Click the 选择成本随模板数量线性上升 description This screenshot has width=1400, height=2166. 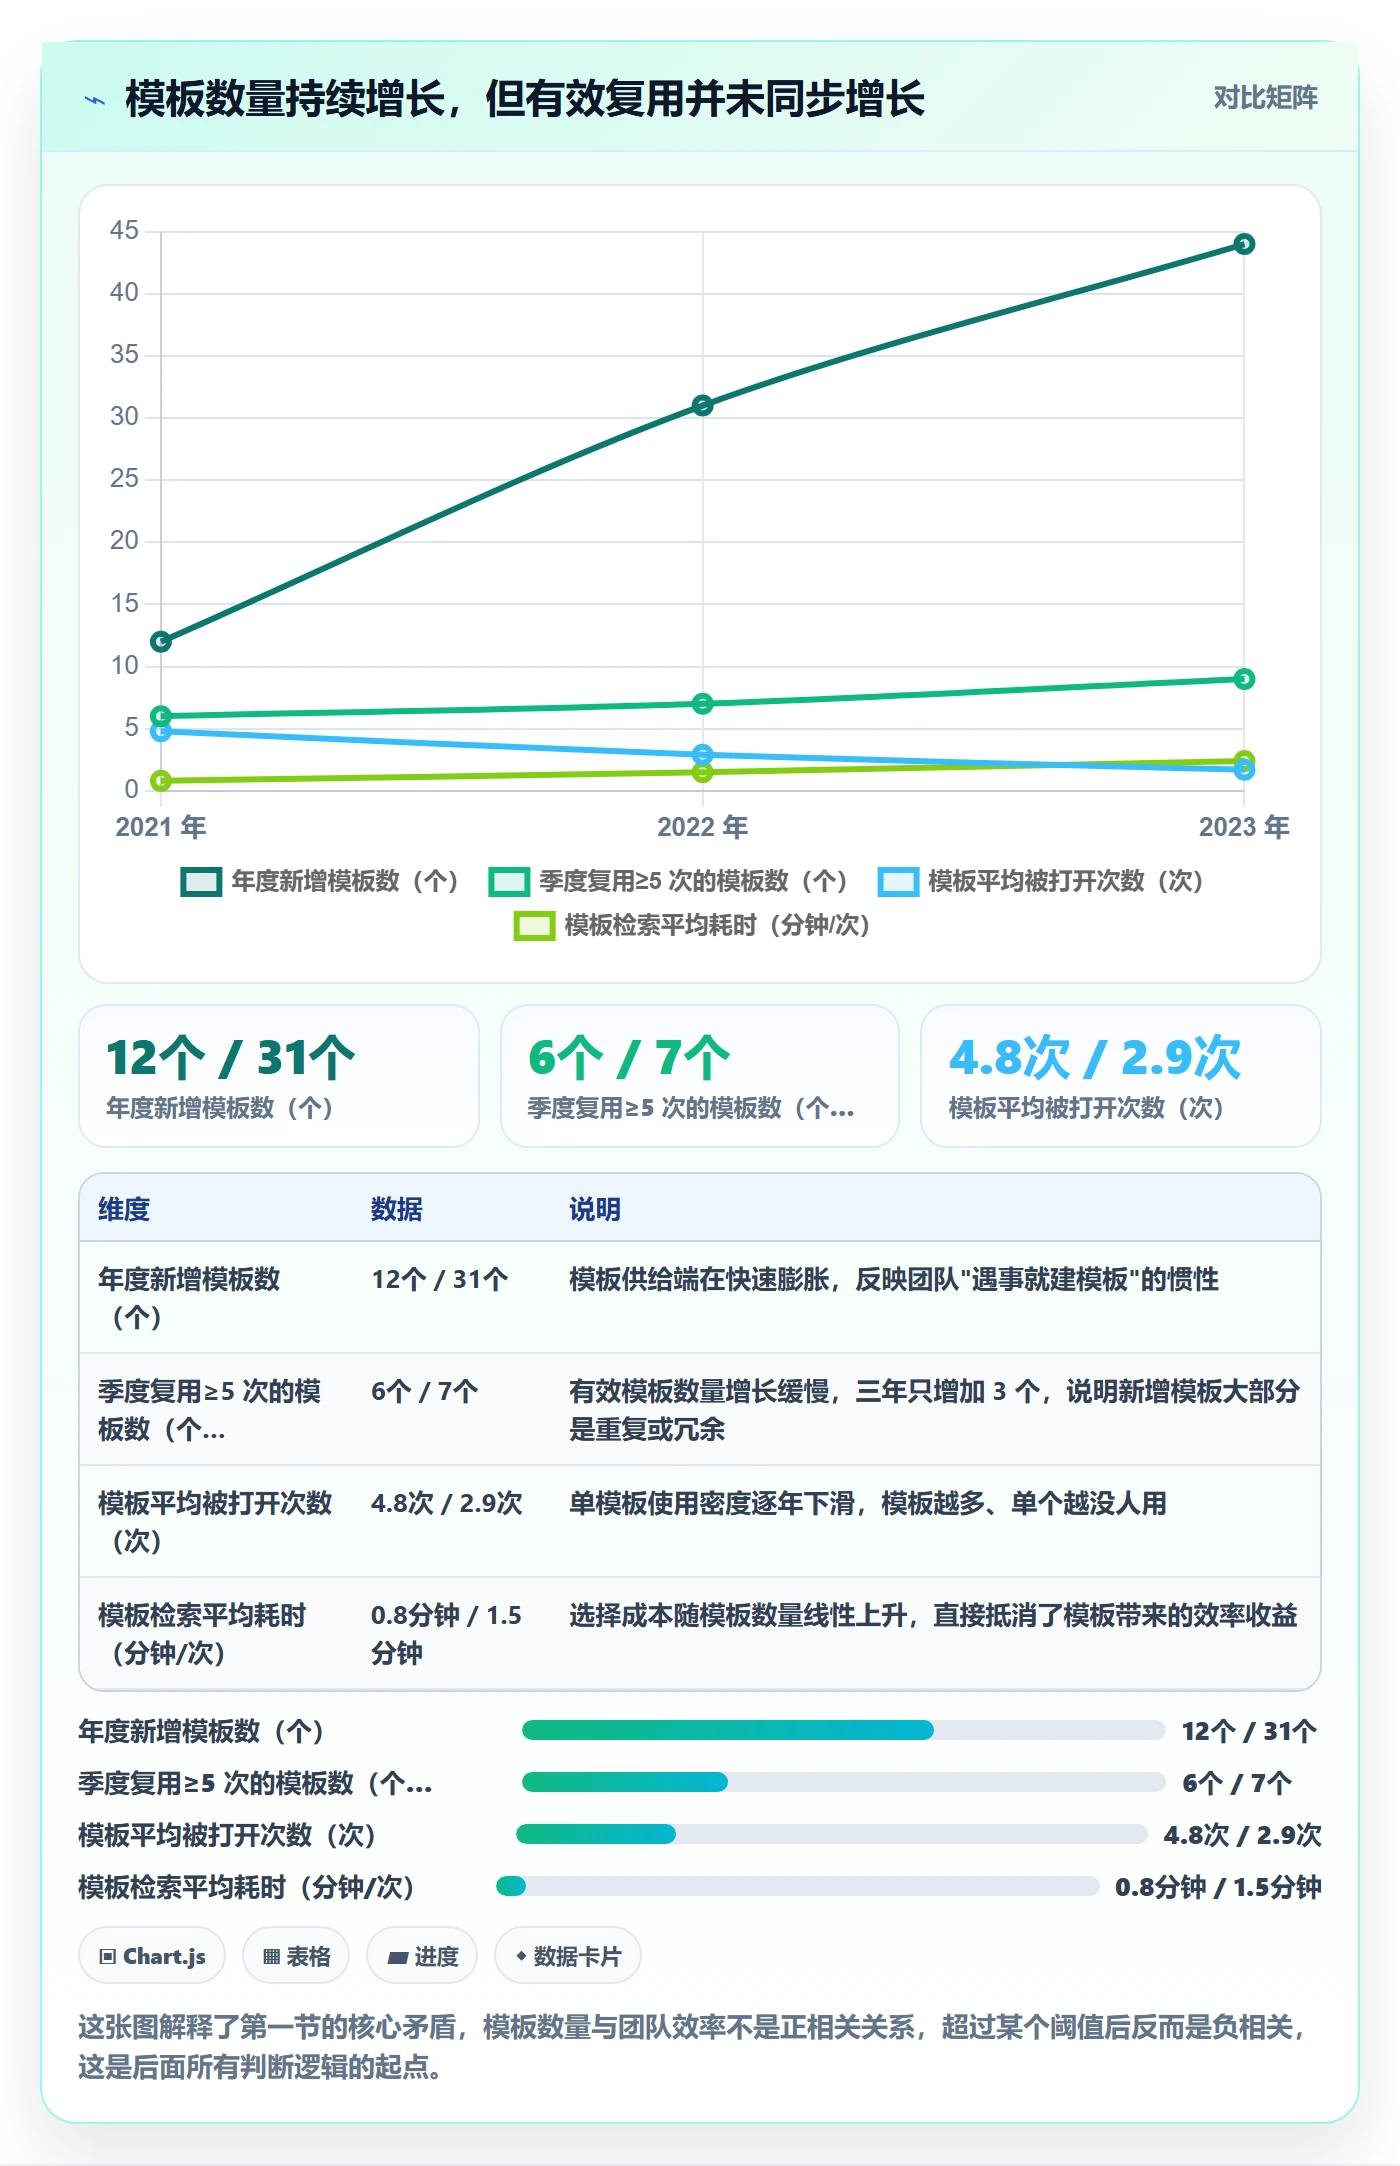pos(933,1615)
